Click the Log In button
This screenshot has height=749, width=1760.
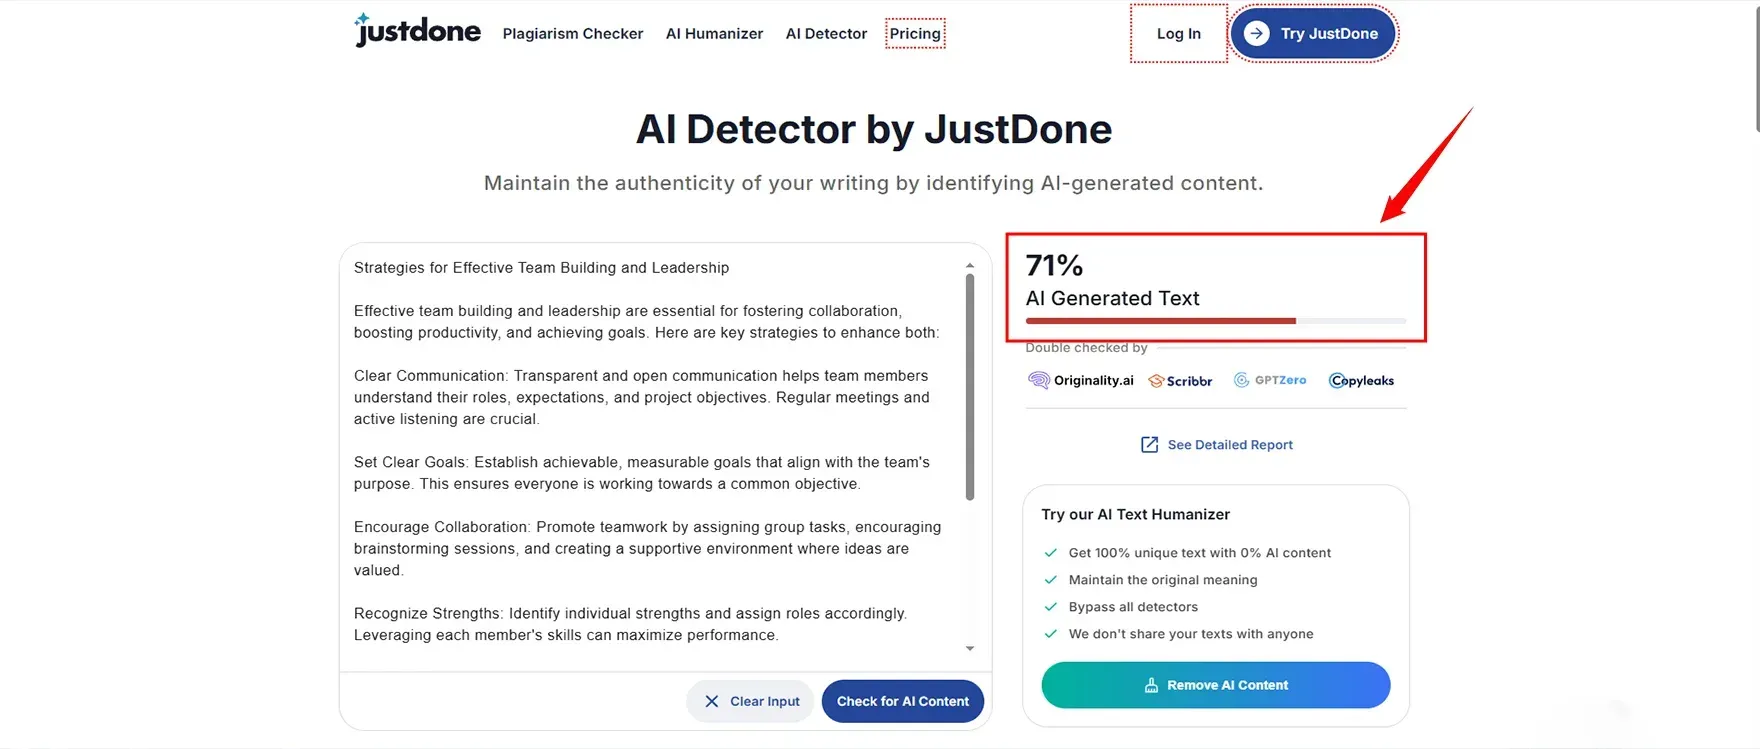1179,34
